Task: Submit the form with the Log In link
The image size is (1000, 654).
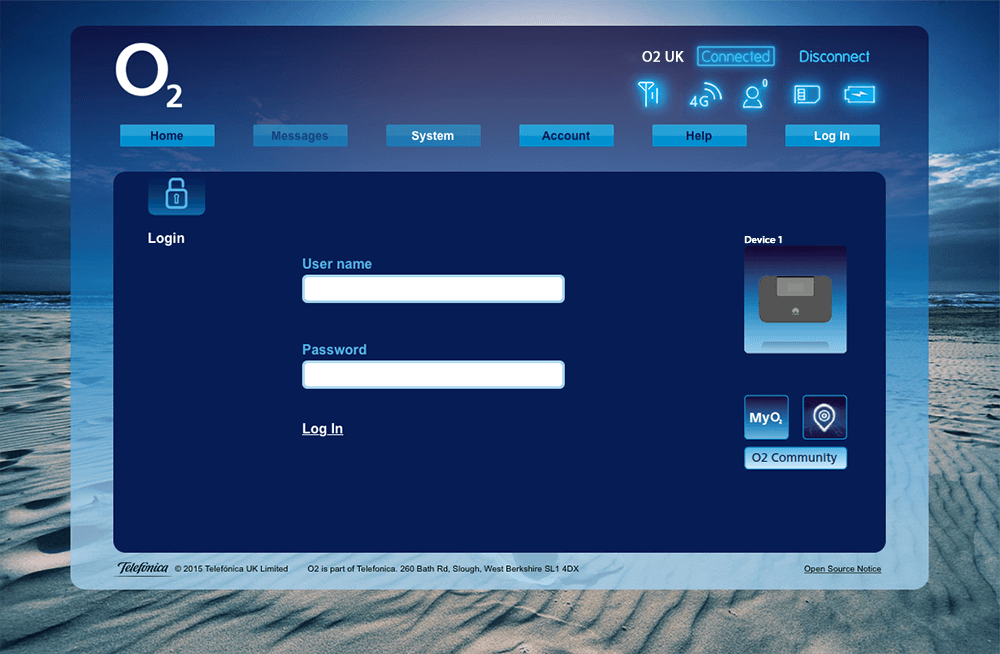Action: (x=322, y=429)
